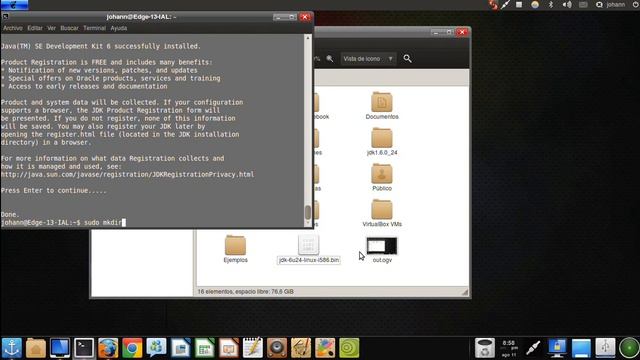640x360 pixels.
Task: Click the green spiral app in the dock
Action: tap(349, 348)
